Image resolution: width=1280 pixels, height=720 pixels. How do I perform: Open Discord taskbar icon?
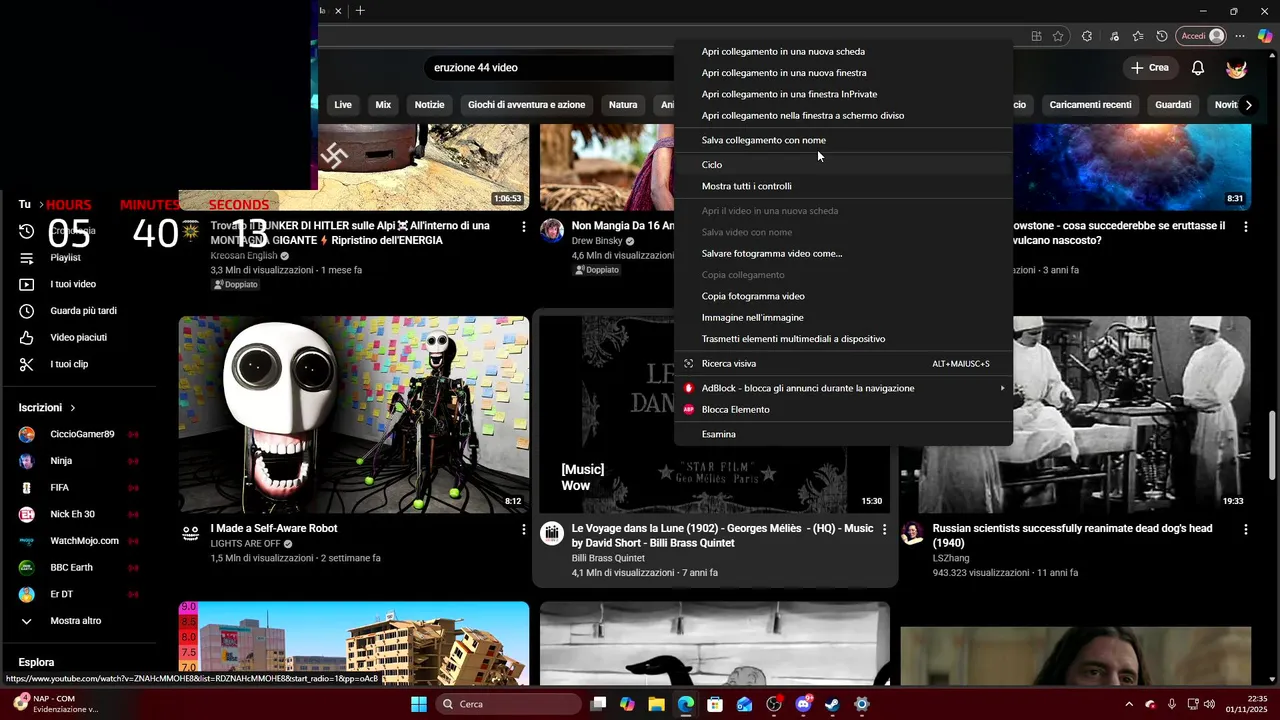pos(803,704)
